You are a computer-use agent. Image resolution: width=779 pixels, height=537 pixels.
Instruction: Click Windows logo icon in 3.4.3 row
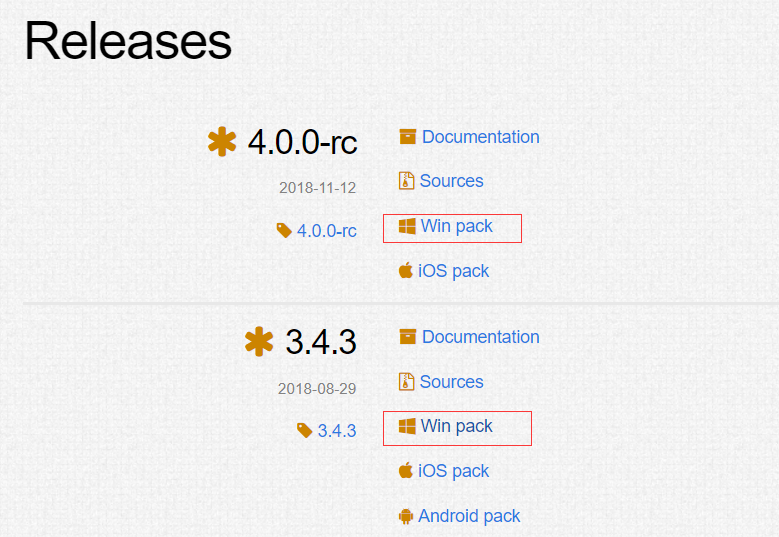(407, 426)
